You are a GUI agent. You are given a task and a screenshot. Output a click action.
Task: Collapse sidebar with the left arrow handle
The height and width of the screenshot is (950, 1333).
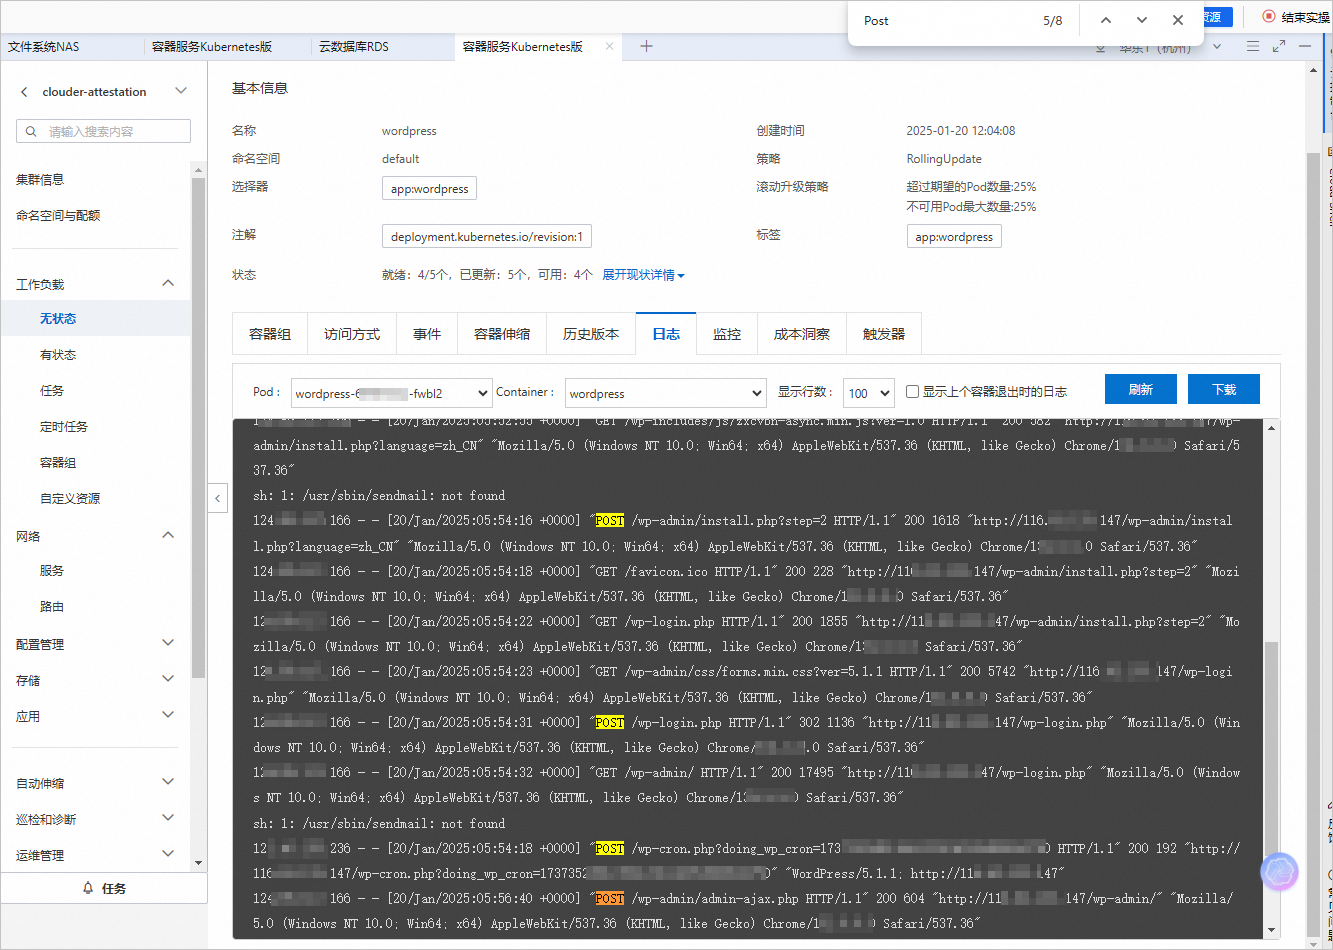coord(218,497)
